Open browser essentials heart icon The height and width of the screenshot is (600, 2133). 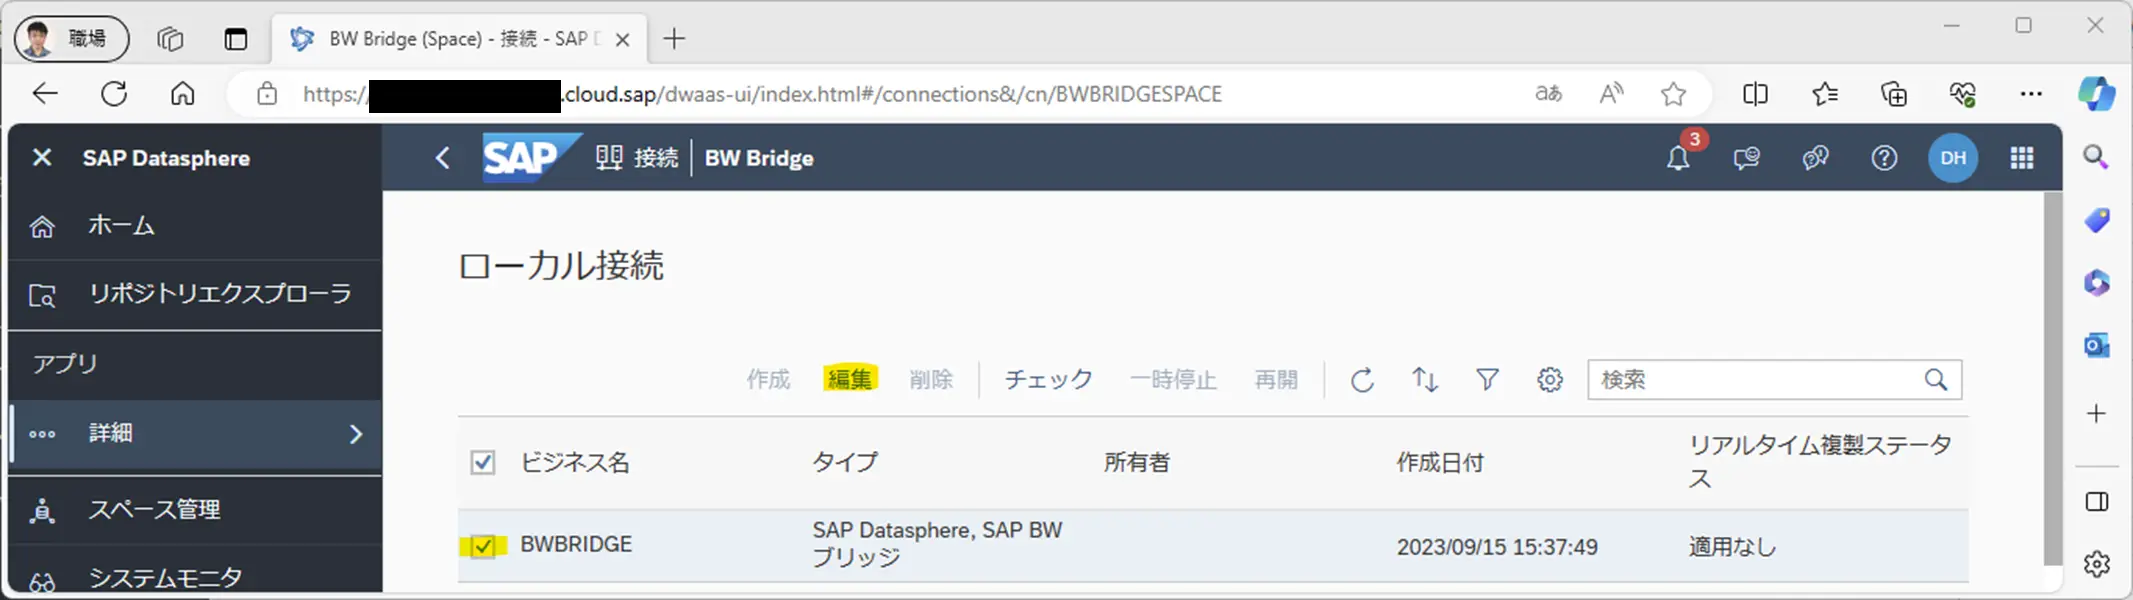(1963, 94)
